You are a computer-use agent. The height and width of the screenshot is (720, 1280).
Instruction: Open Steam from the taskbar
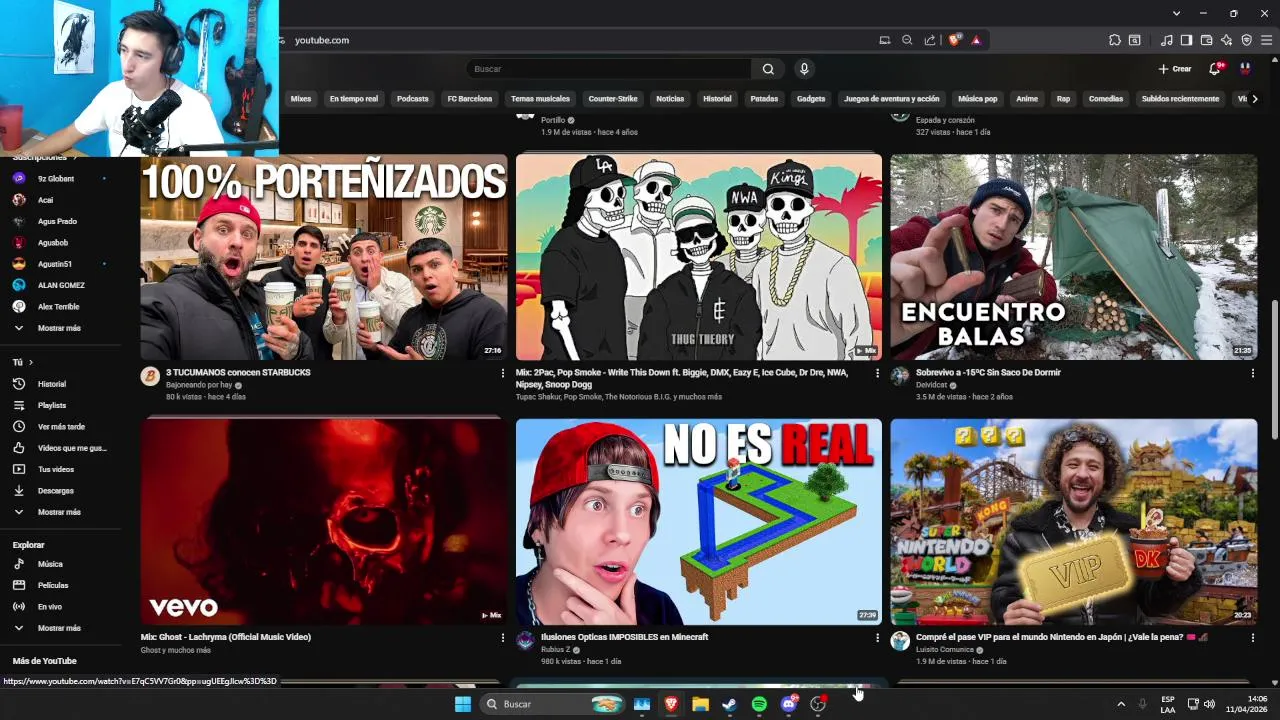pos(730,704)
